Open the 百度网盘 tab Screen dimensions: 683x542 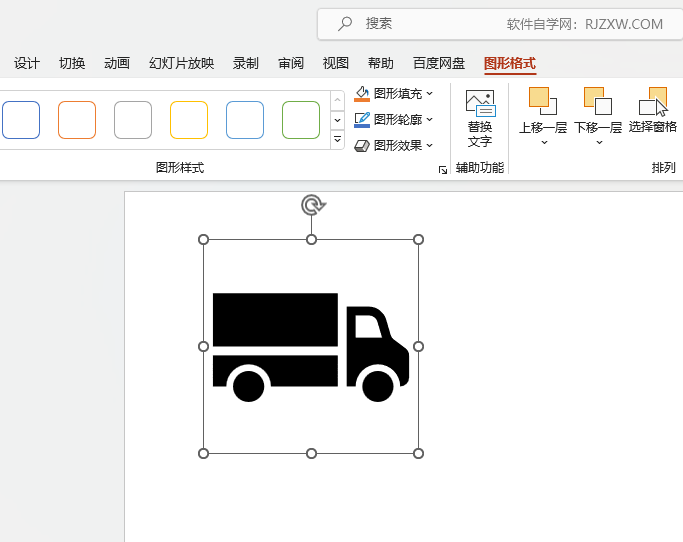pyautogui.click(x=439, y=63)
